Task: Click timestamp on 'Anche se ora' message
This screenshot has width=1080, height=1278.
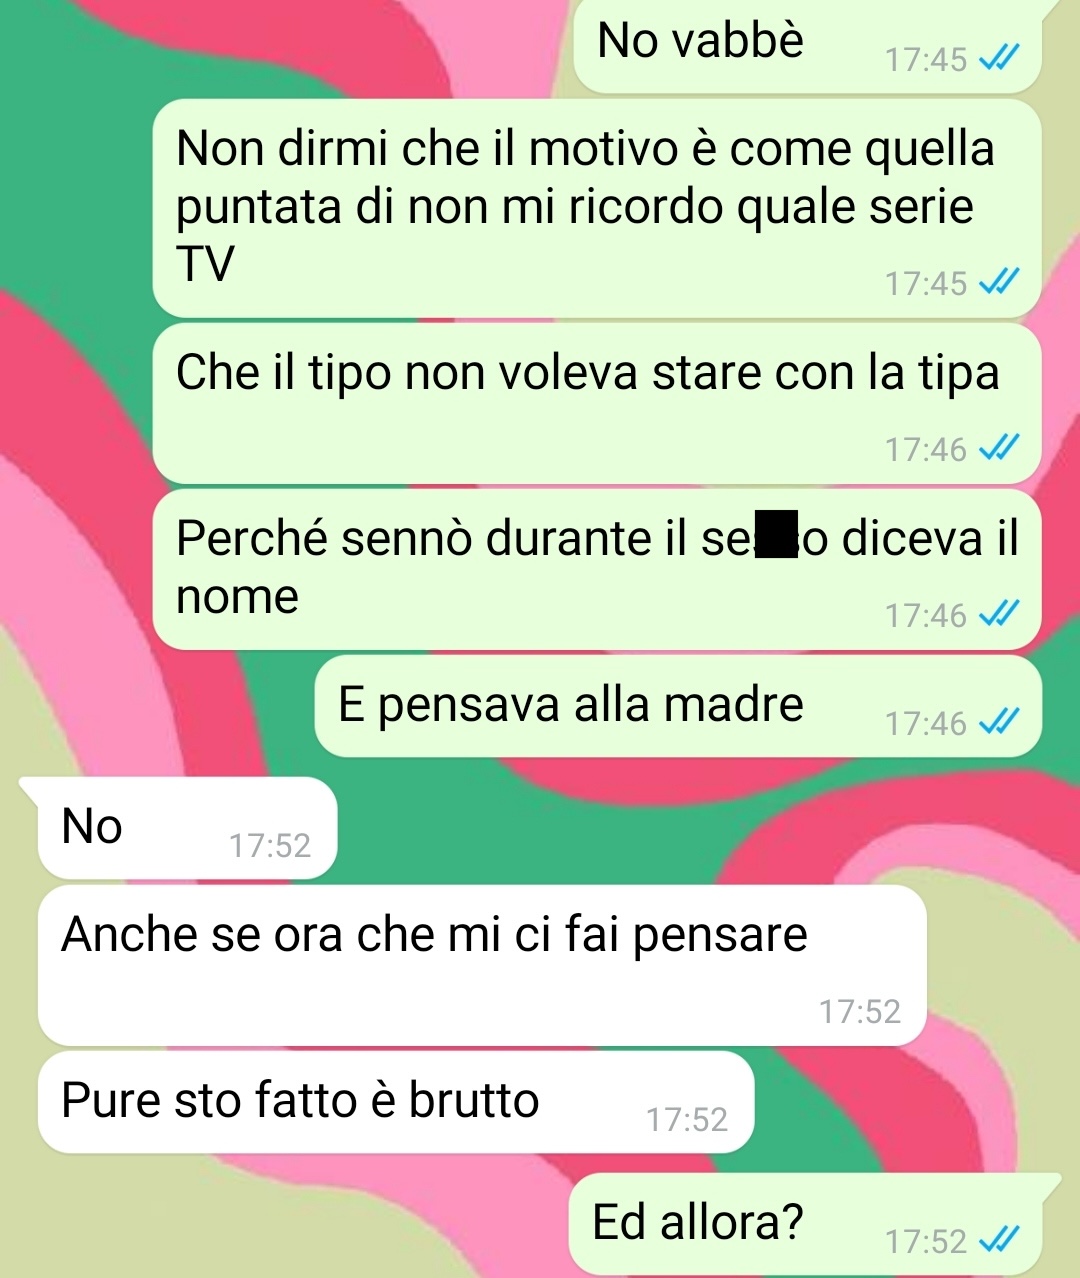Action: click(x=860, y=1012)
